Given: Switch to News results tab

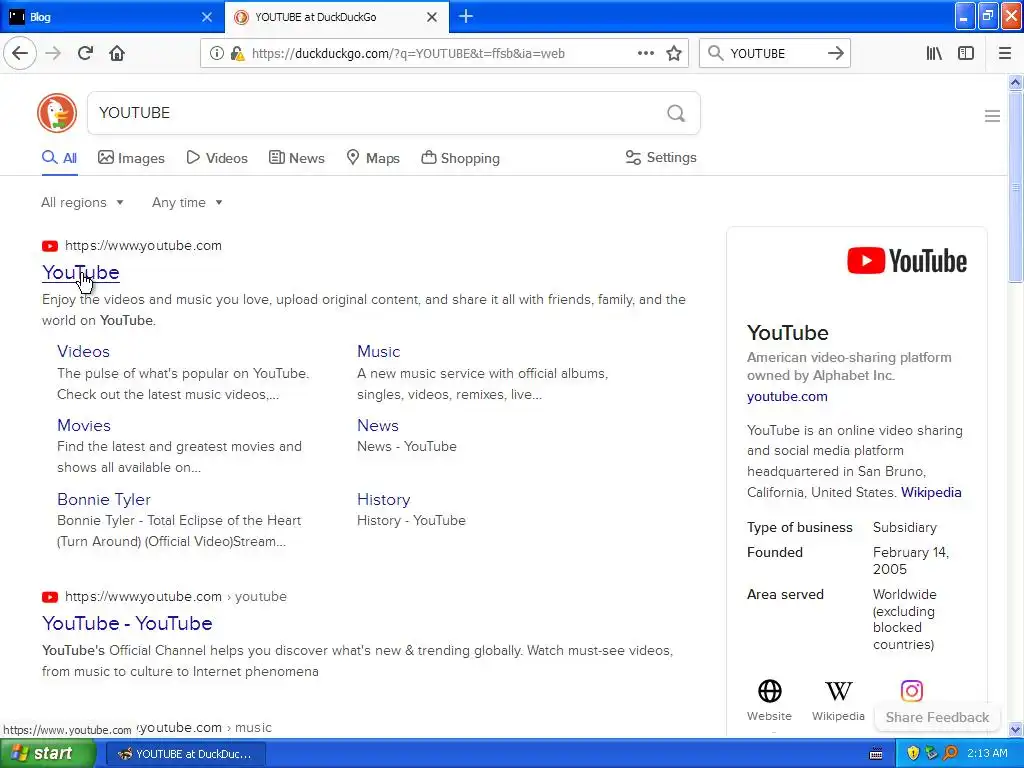Looking at the screenshot, I should 297,158.
